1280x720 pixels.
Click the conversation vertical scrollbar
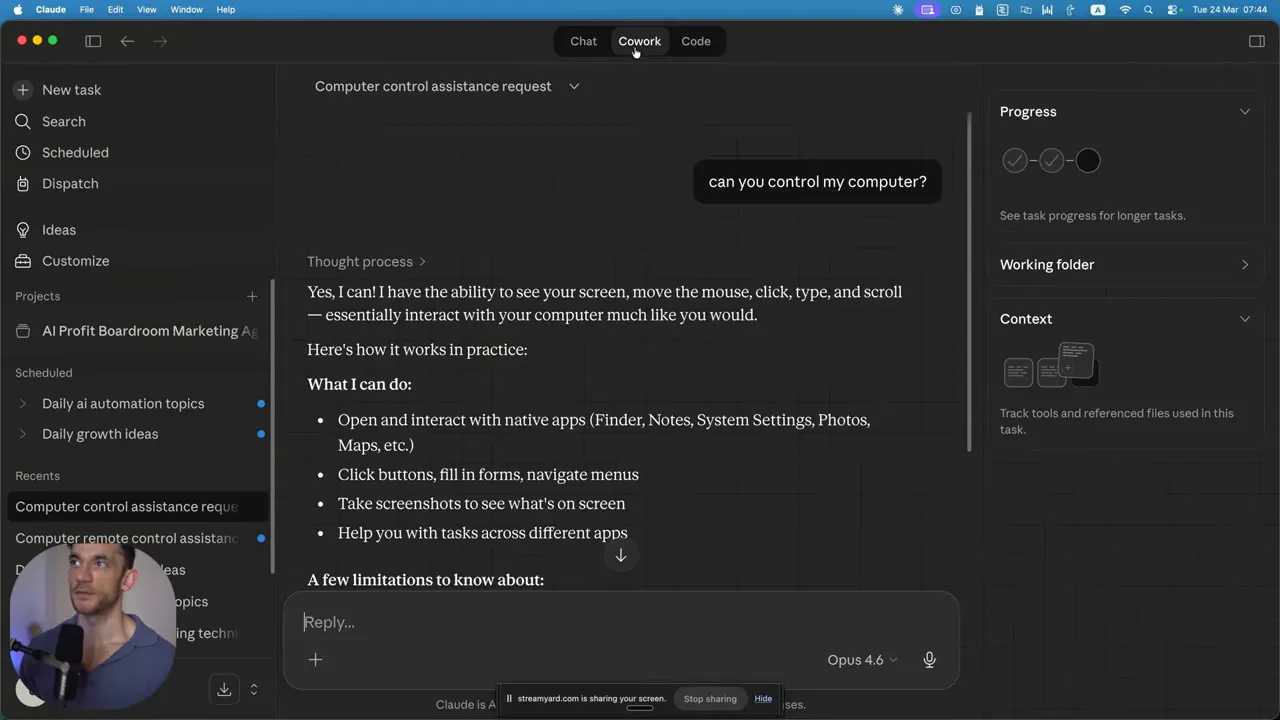[968, 281]
